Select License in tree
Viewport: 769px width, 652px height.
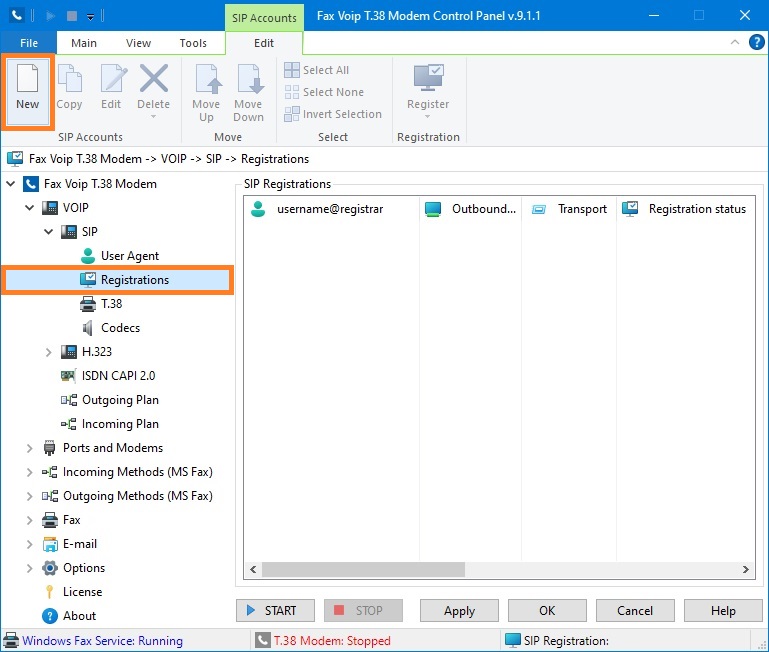82,592
